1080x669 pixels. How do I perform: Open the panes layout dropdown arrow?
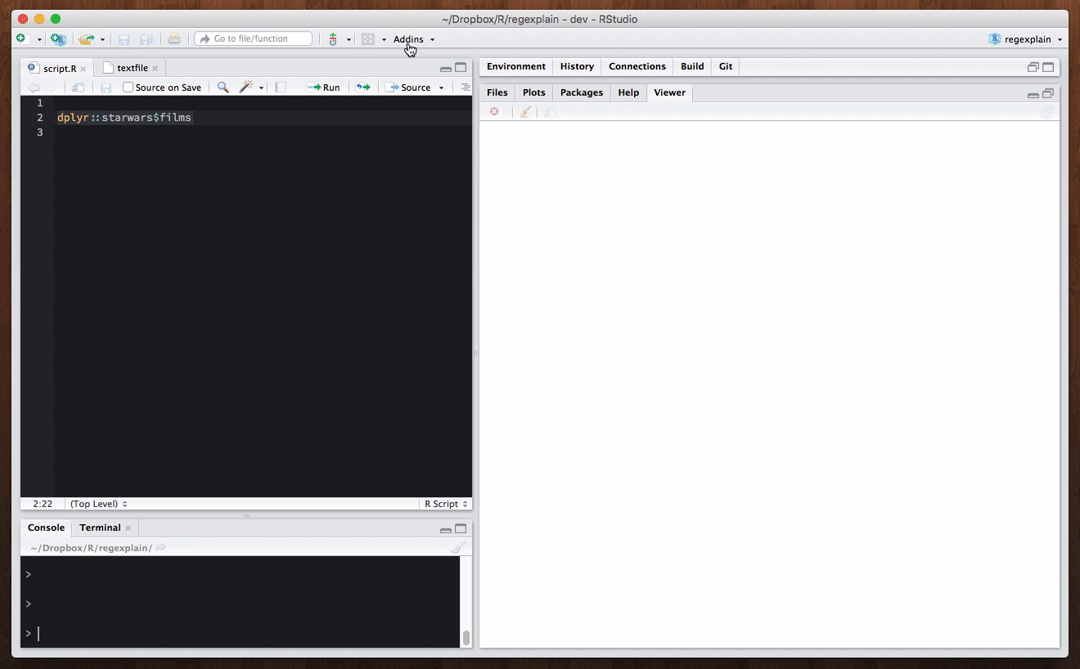coord(384,39)
